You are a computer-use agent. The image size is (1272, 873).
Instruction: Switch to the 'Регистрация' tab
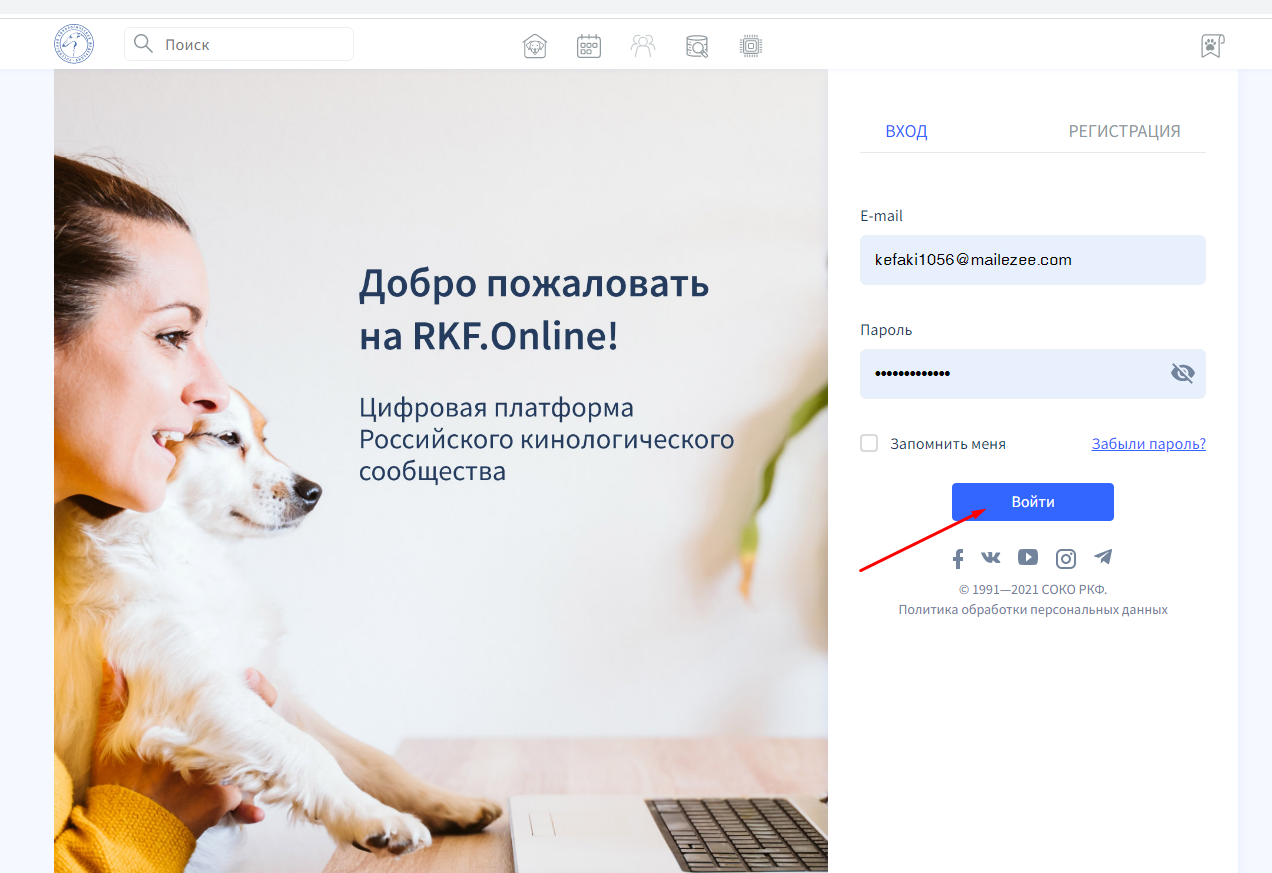pyautogui.click(x=1124, y=131)
